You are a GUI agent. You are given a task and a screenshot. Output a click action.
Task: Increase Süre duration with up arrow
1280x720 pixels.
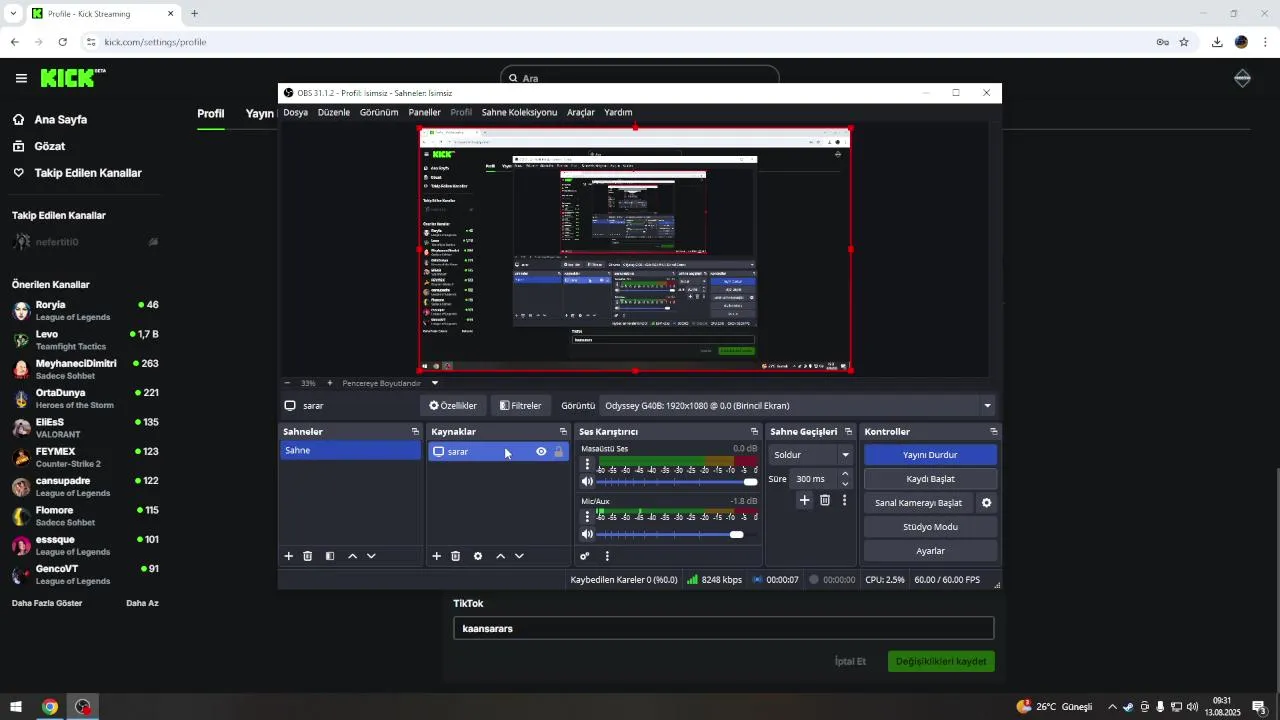[845, 474]
